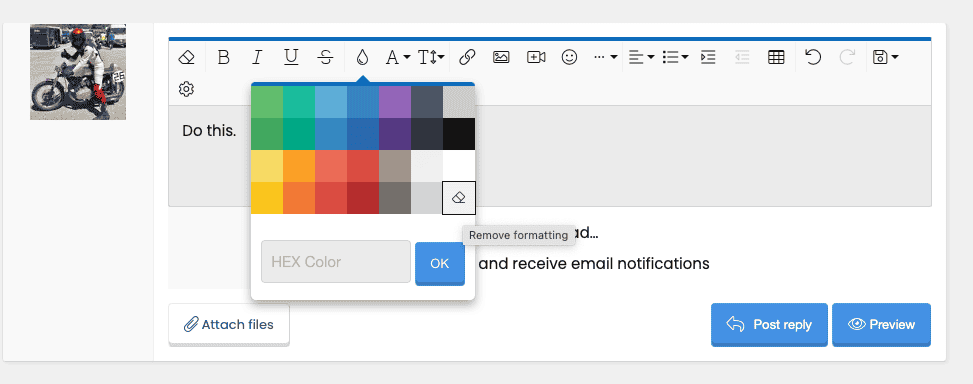Click the Remove formatting eraser in toolbar

(x=186, y=58)
